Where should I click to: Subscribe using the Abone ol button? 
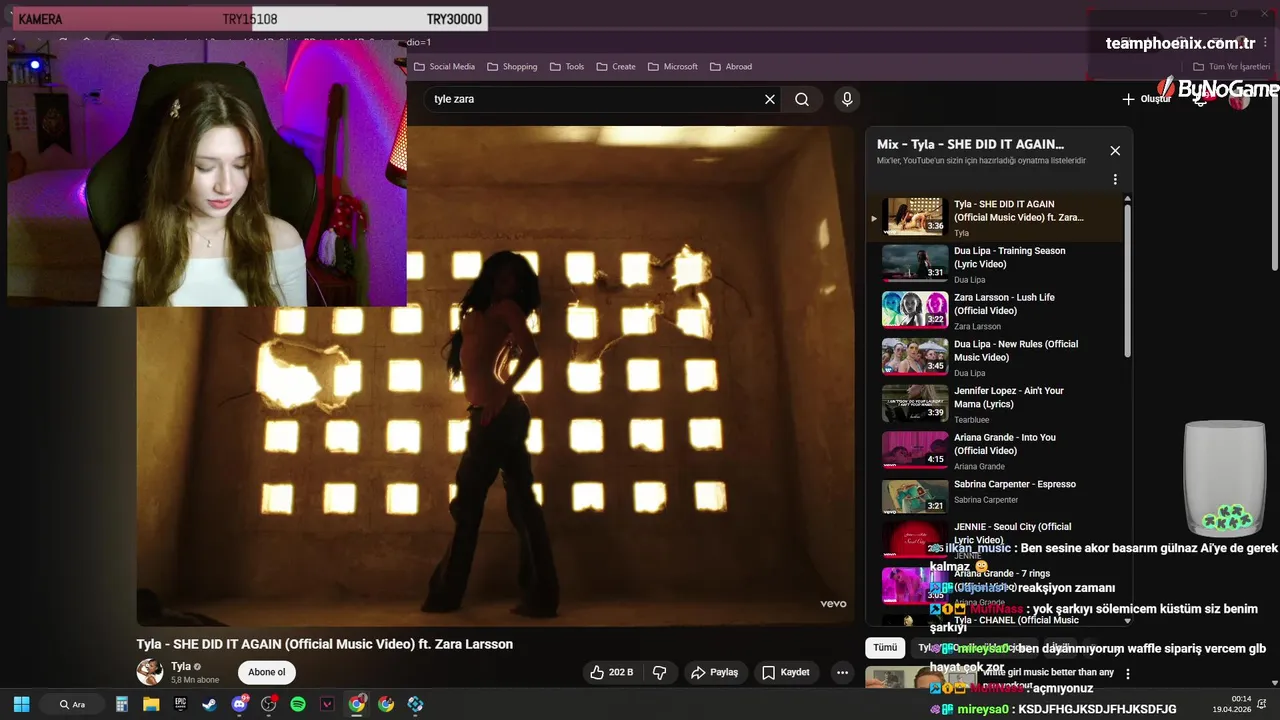click(267, 672)
